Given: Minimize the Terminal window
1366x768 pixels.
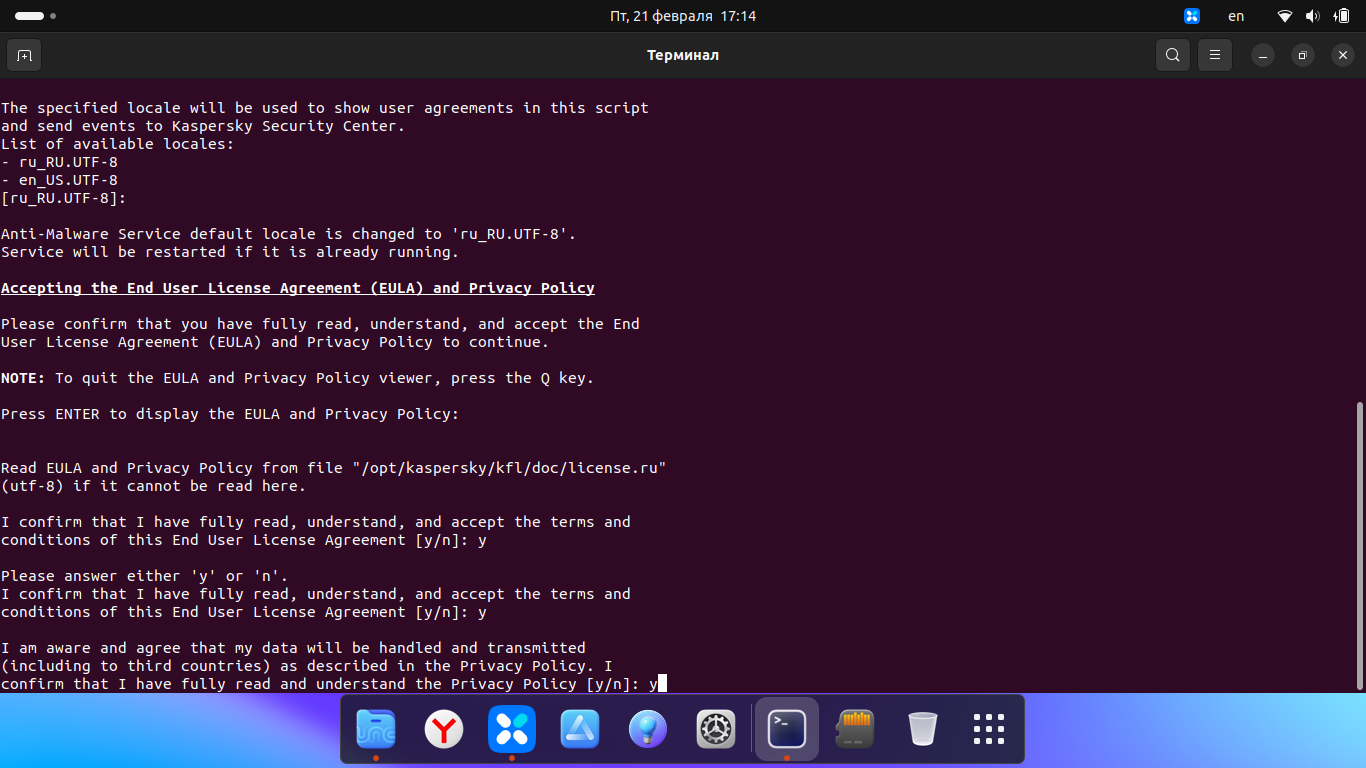Looking at the screenshot, I should click(1263, 55).
